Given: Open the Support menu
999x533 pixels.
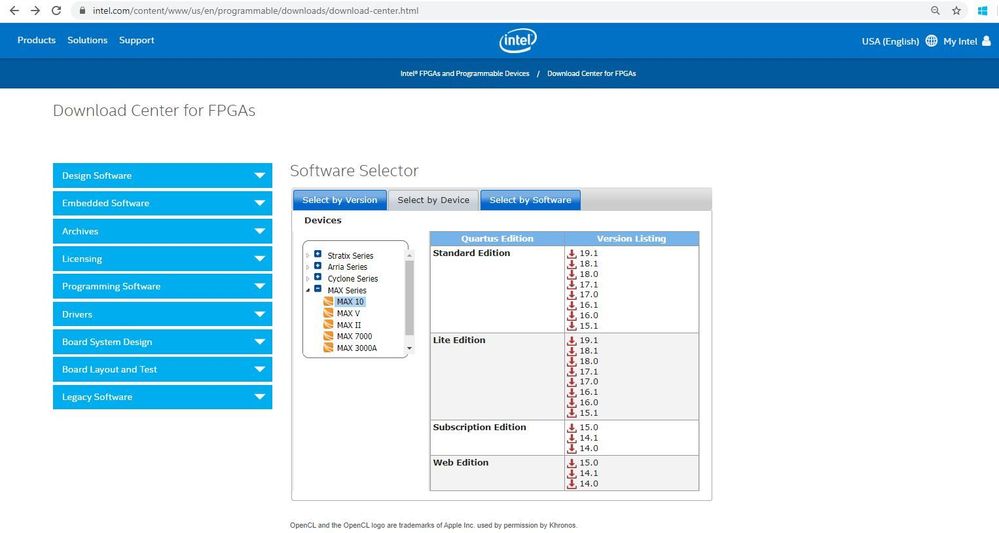Looking at the screenshot, I should (136, 40).
